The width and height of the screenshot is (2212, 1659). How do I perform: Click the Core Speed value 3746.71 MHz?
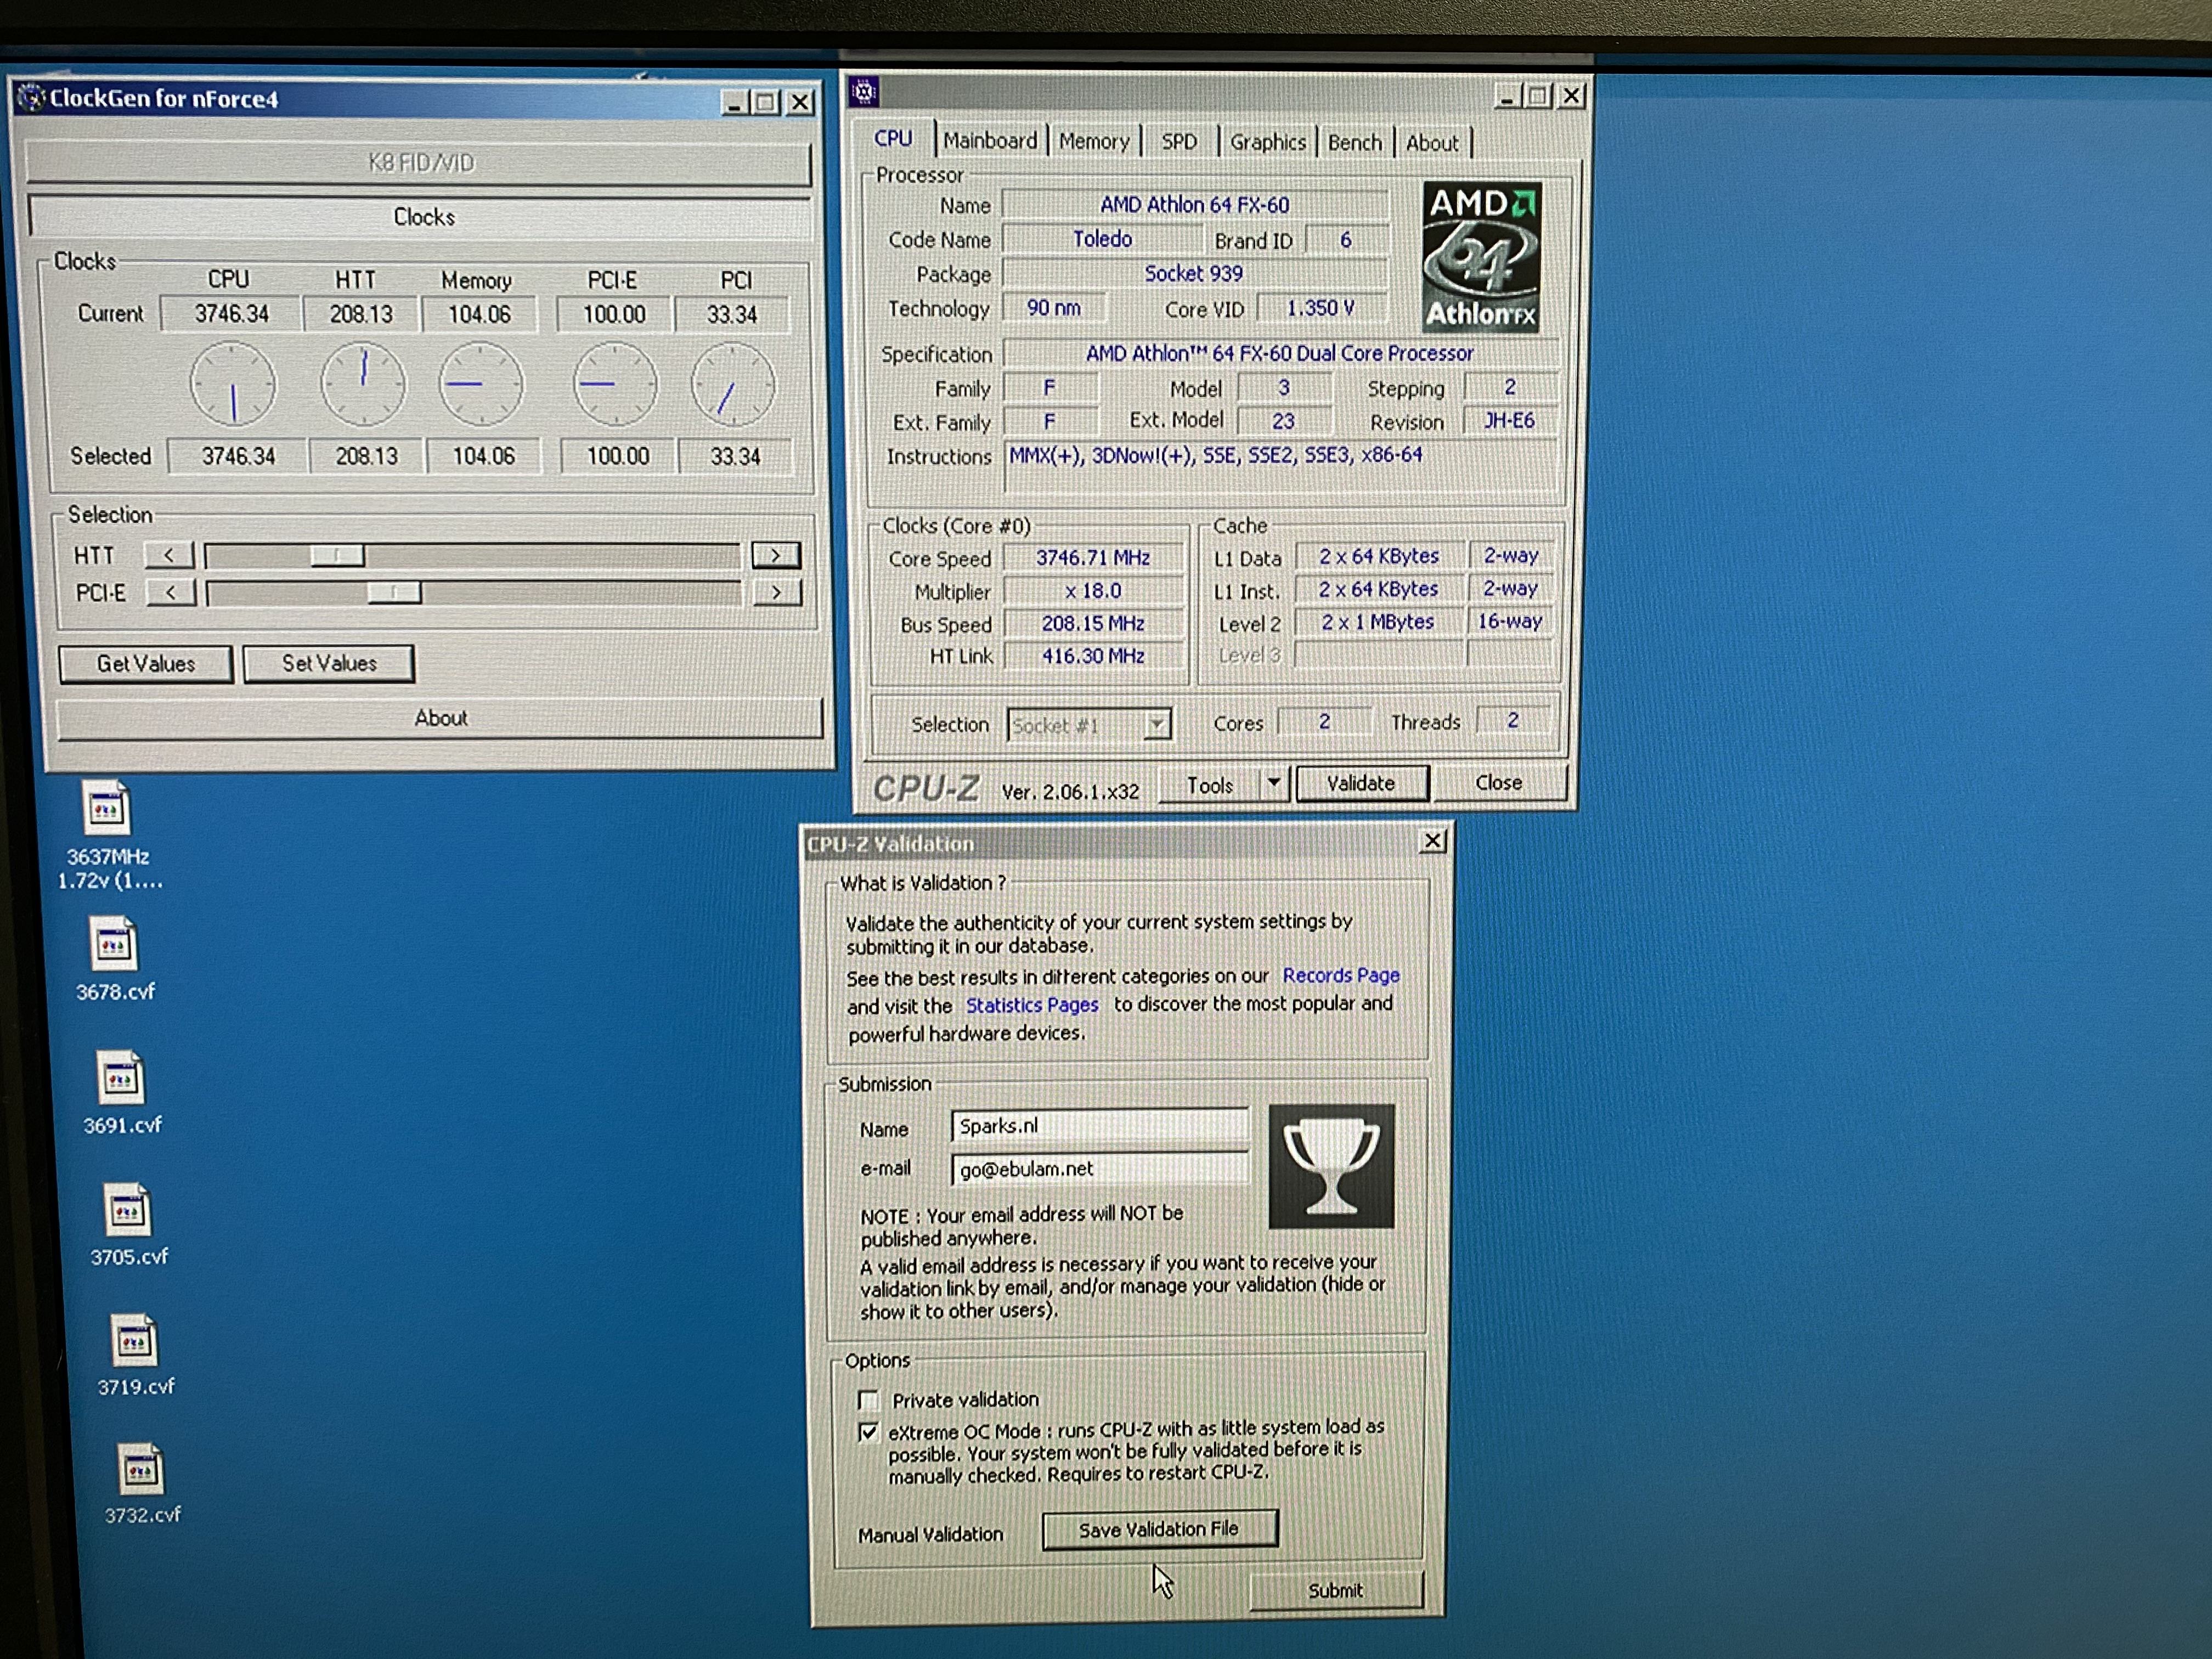1093,558
